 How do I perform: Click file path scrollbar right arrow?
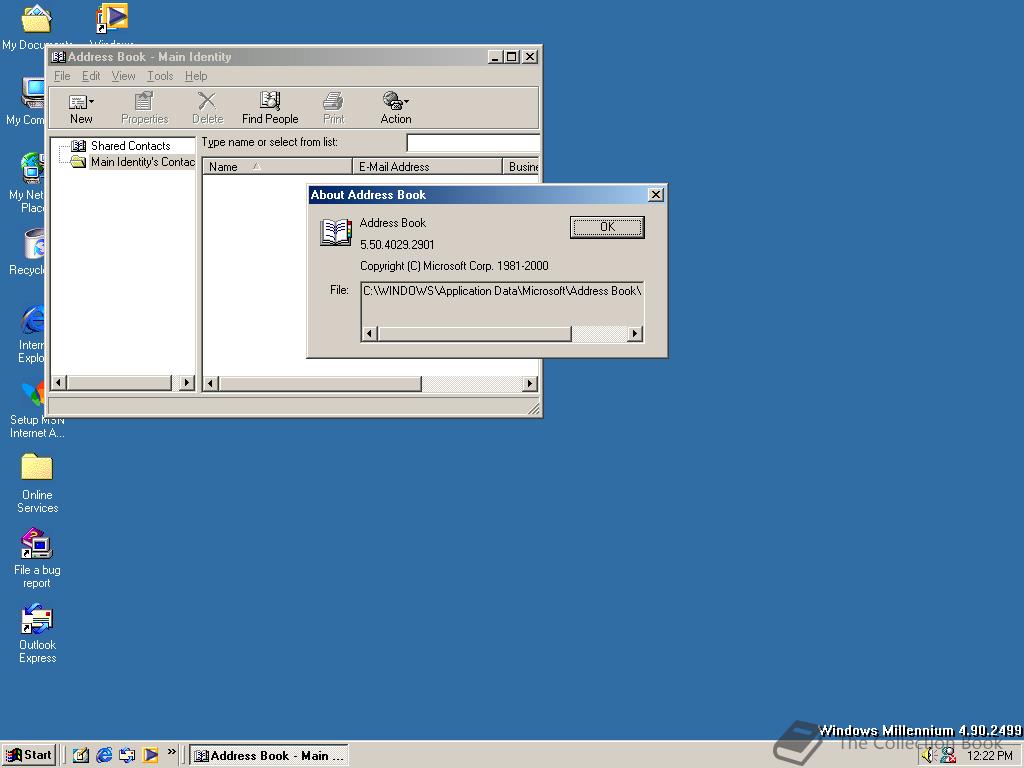pos(635,334)
